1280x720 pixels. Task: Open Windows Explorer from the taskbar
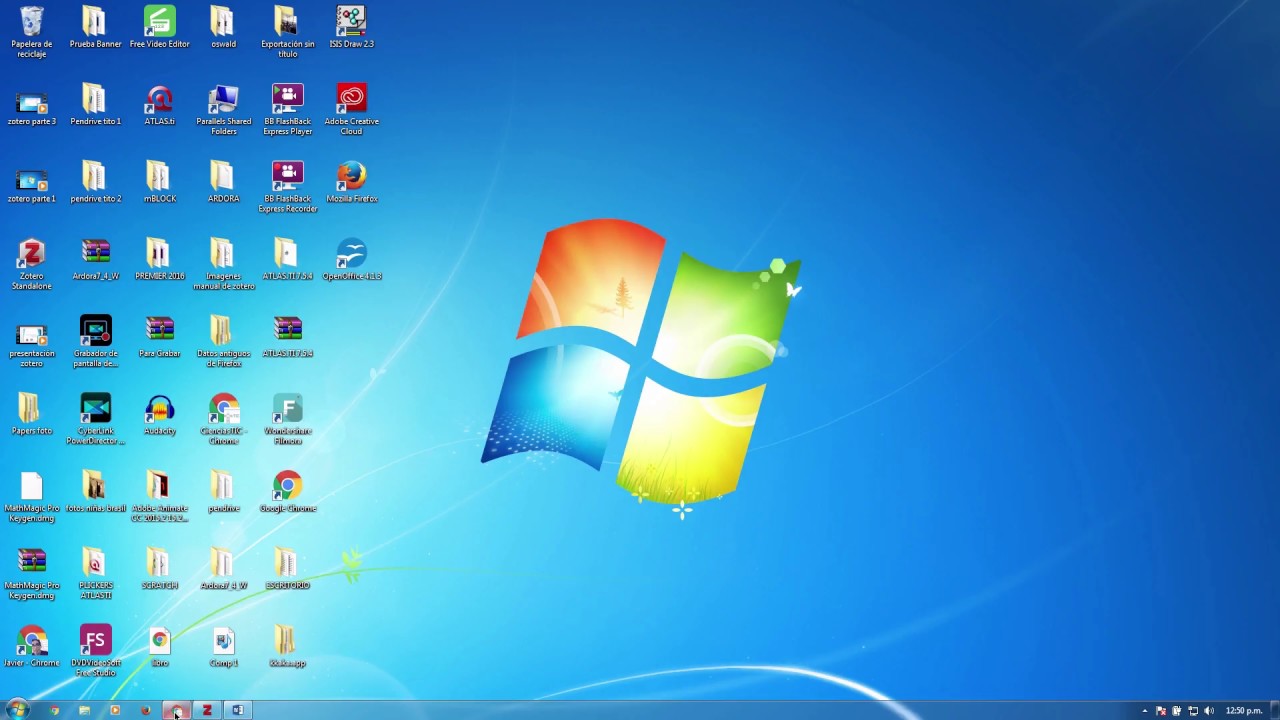pyautogui.click(x=85, y=710)
